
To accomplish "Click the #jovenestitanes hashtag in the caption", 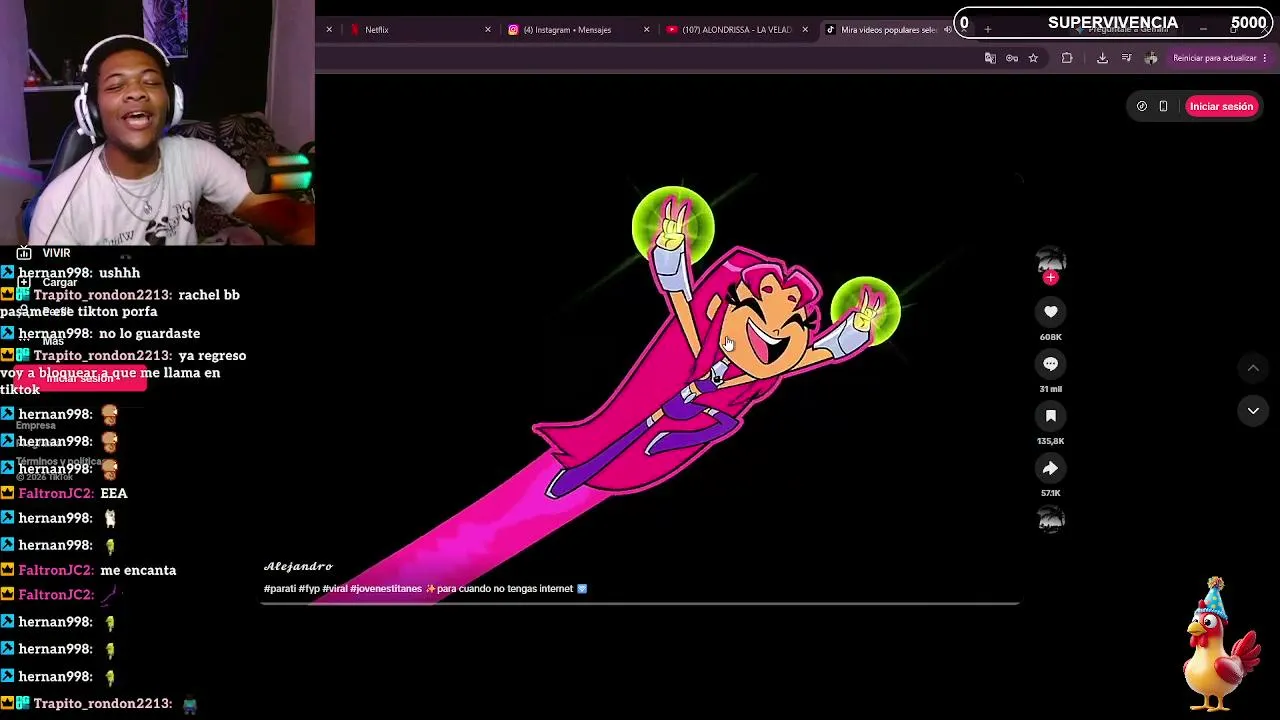I will click(x=386, y=589).
